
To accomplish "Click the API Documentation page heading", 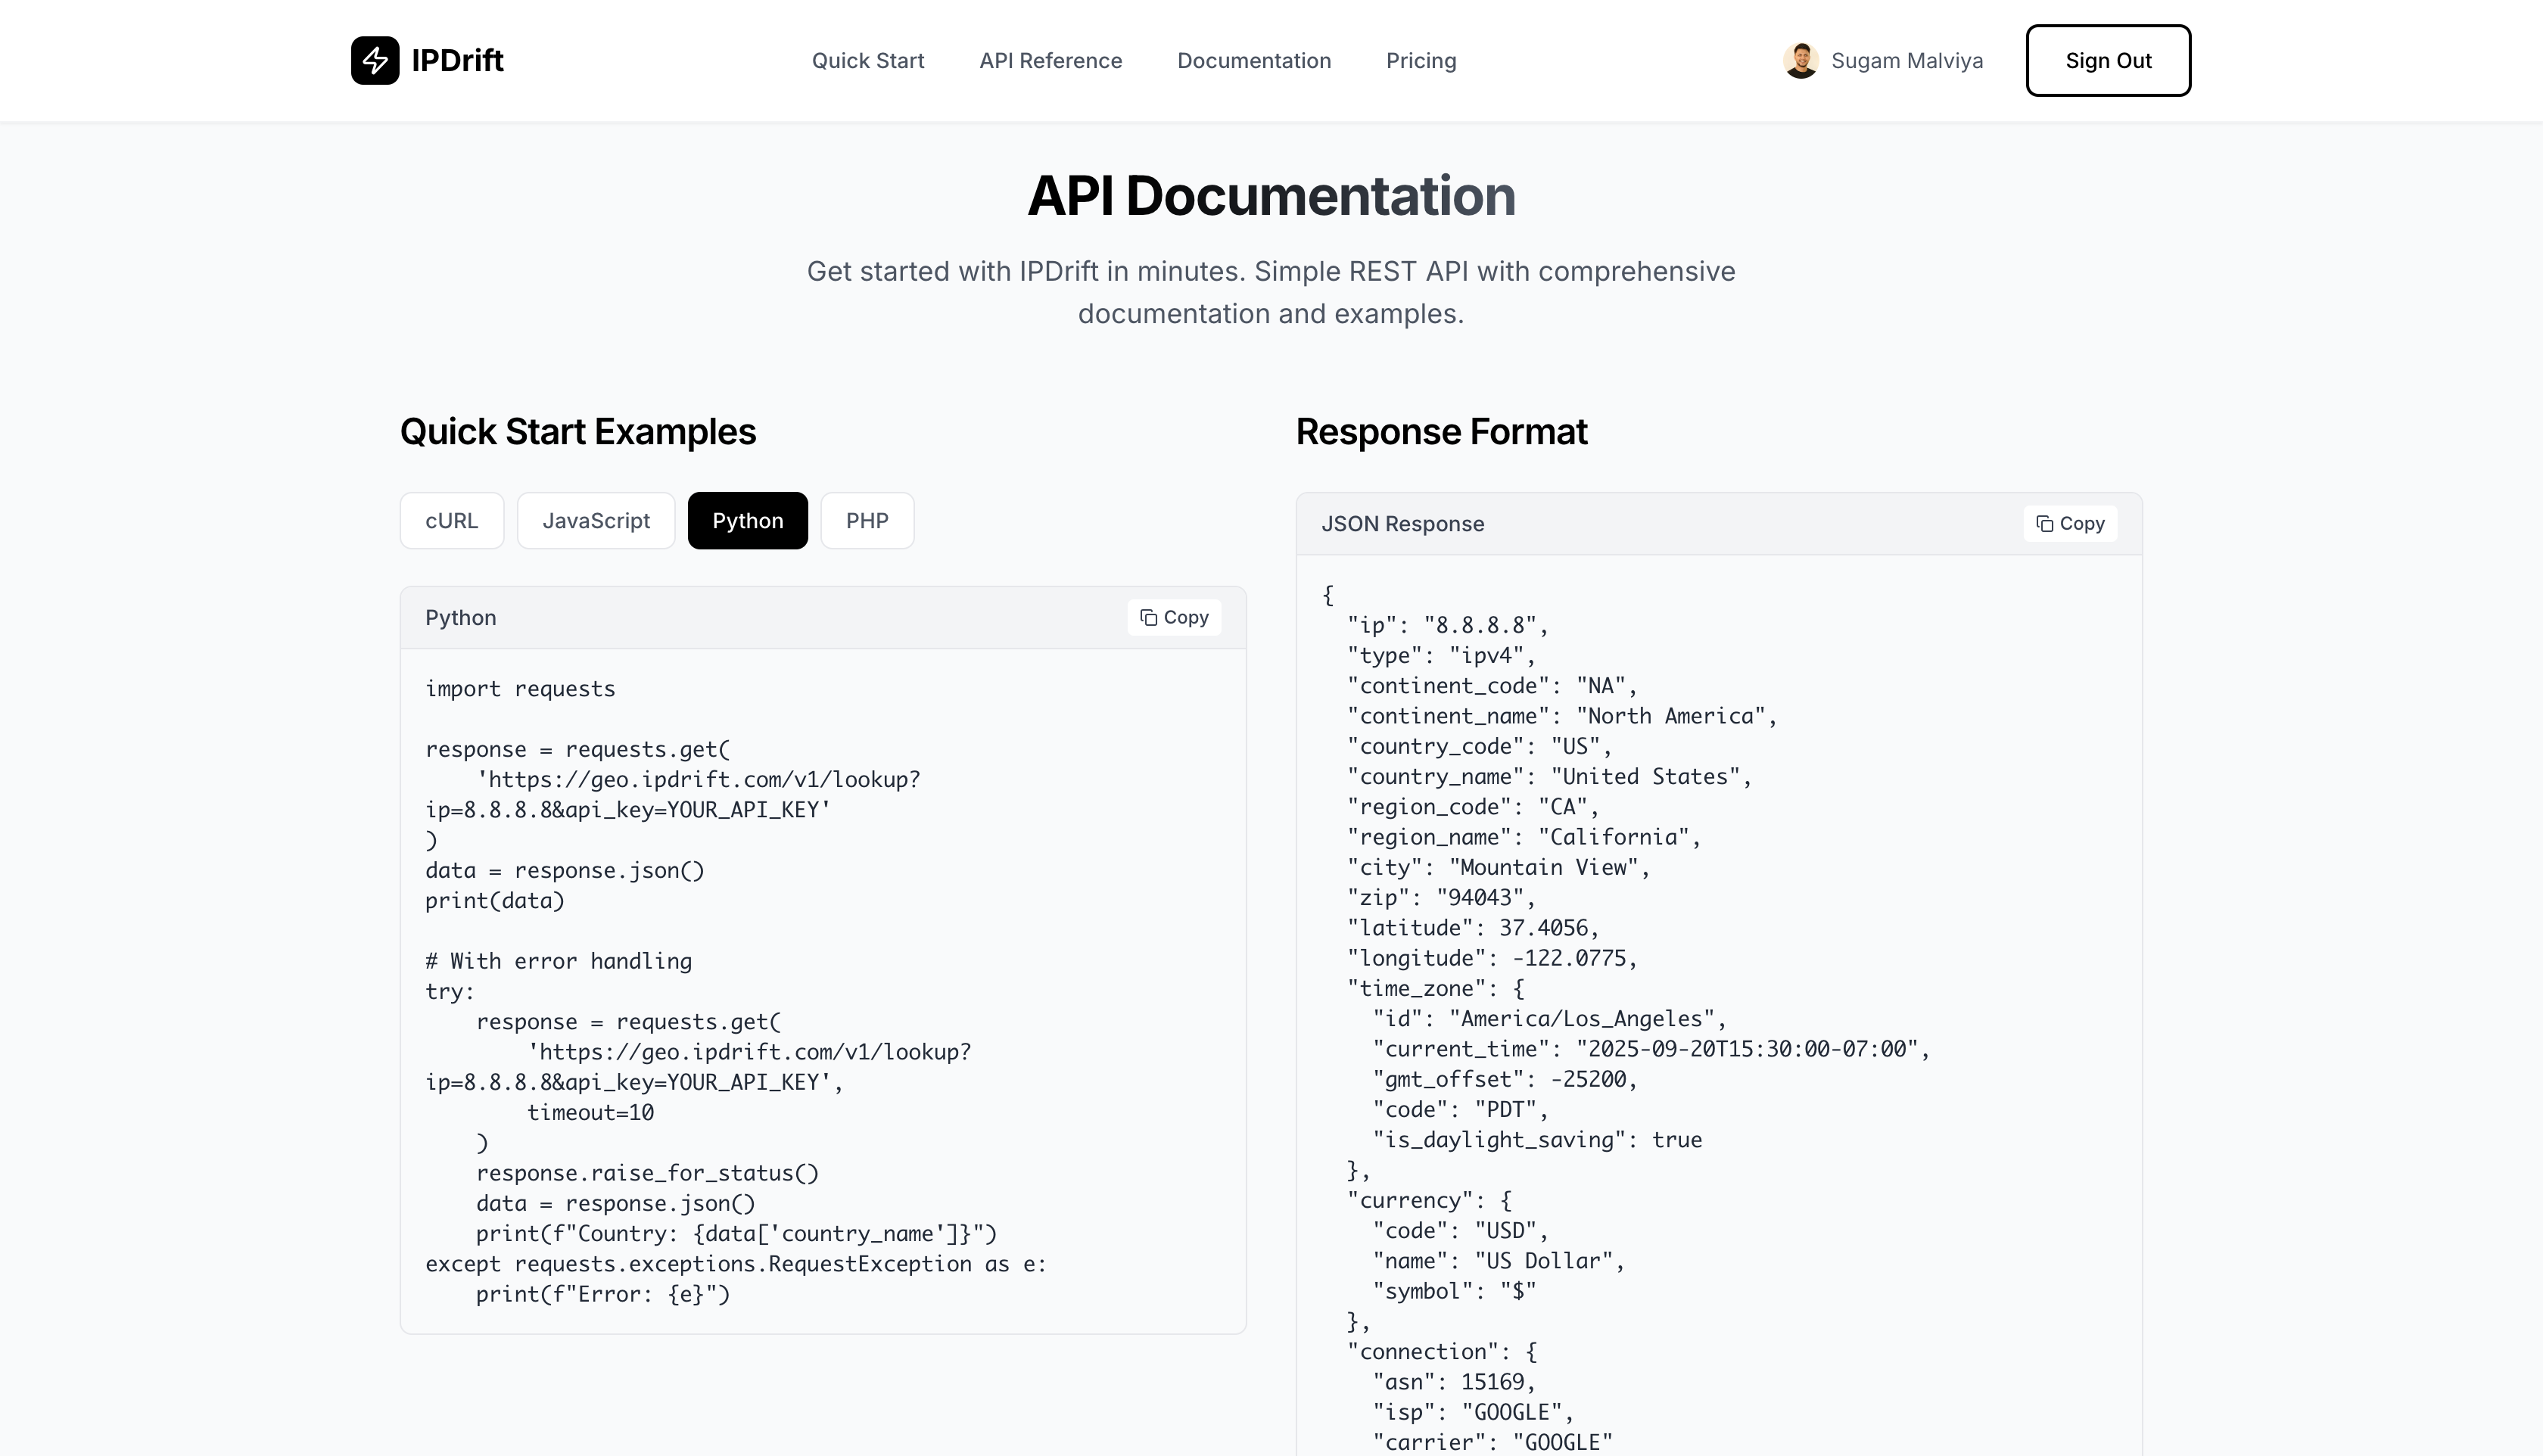I will point(1271,196).
